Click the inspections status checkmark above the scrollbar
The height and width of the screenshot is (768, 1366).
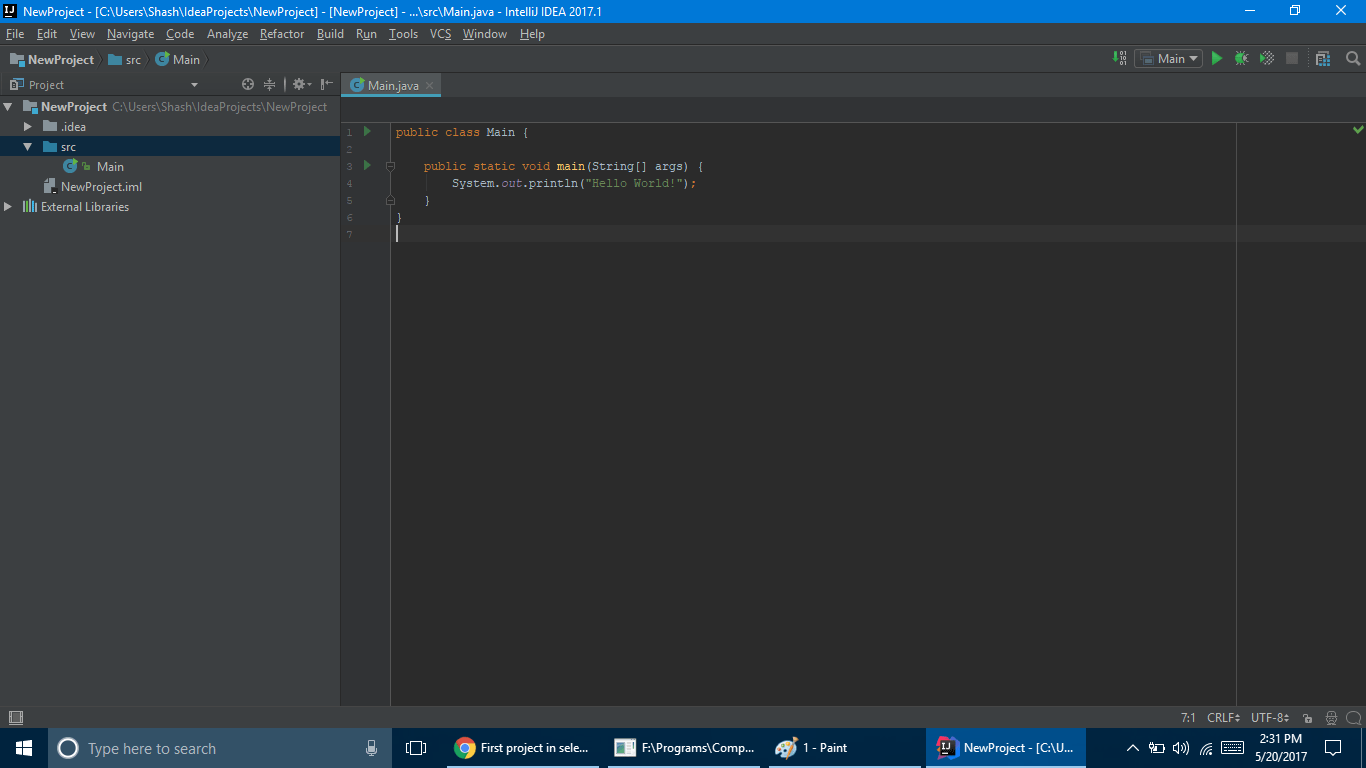1357,130
